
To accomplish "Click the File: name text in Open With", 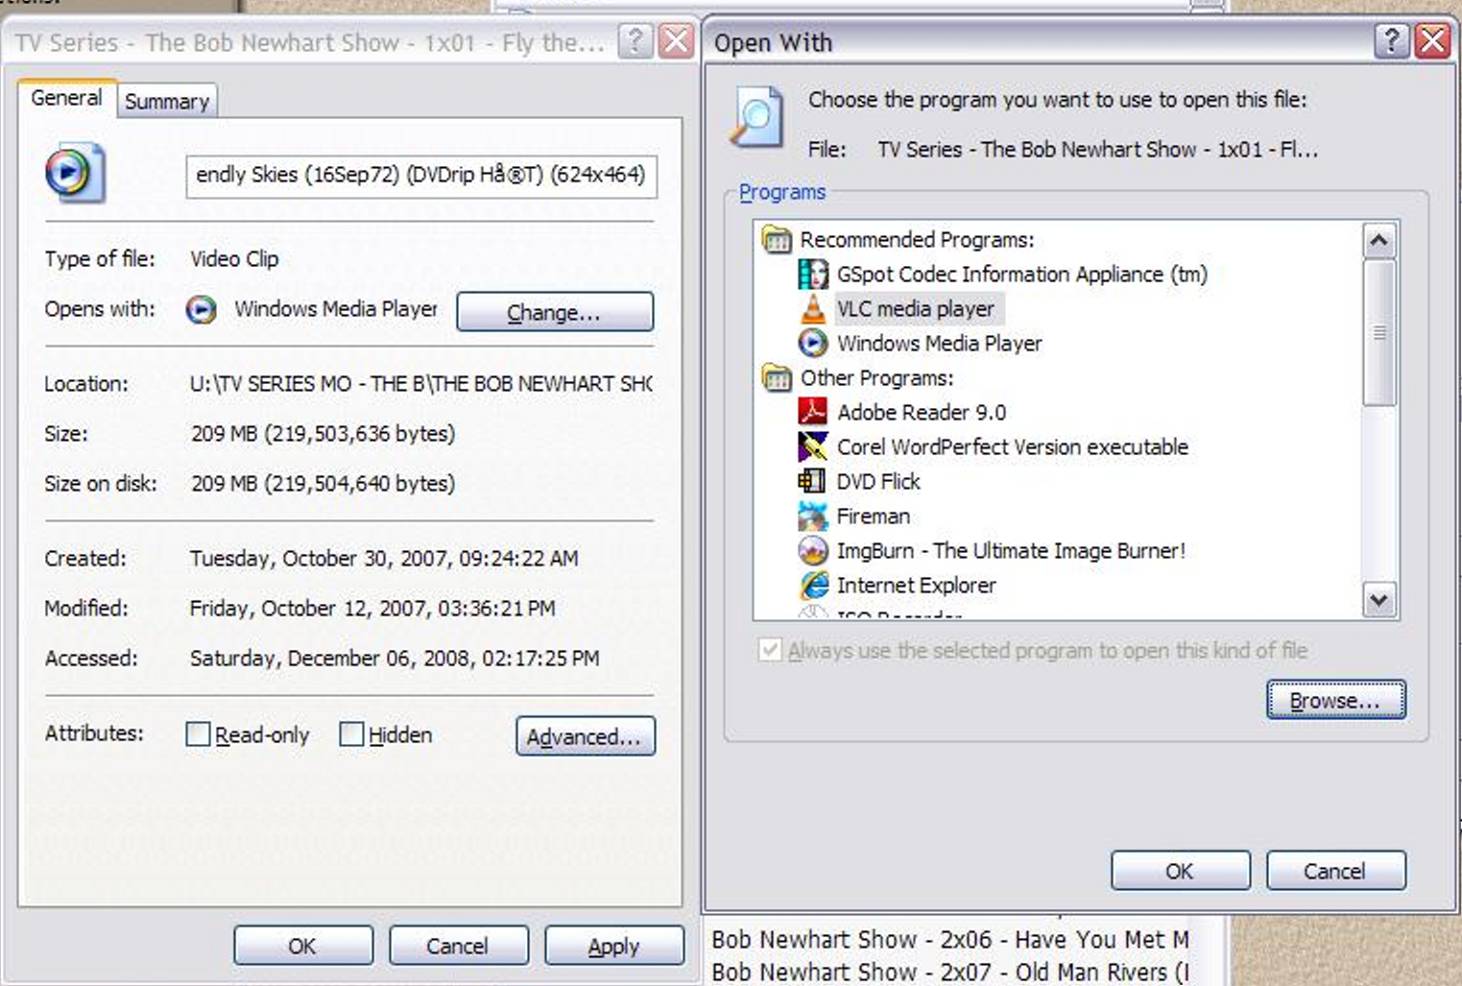I will point(1098,150).
